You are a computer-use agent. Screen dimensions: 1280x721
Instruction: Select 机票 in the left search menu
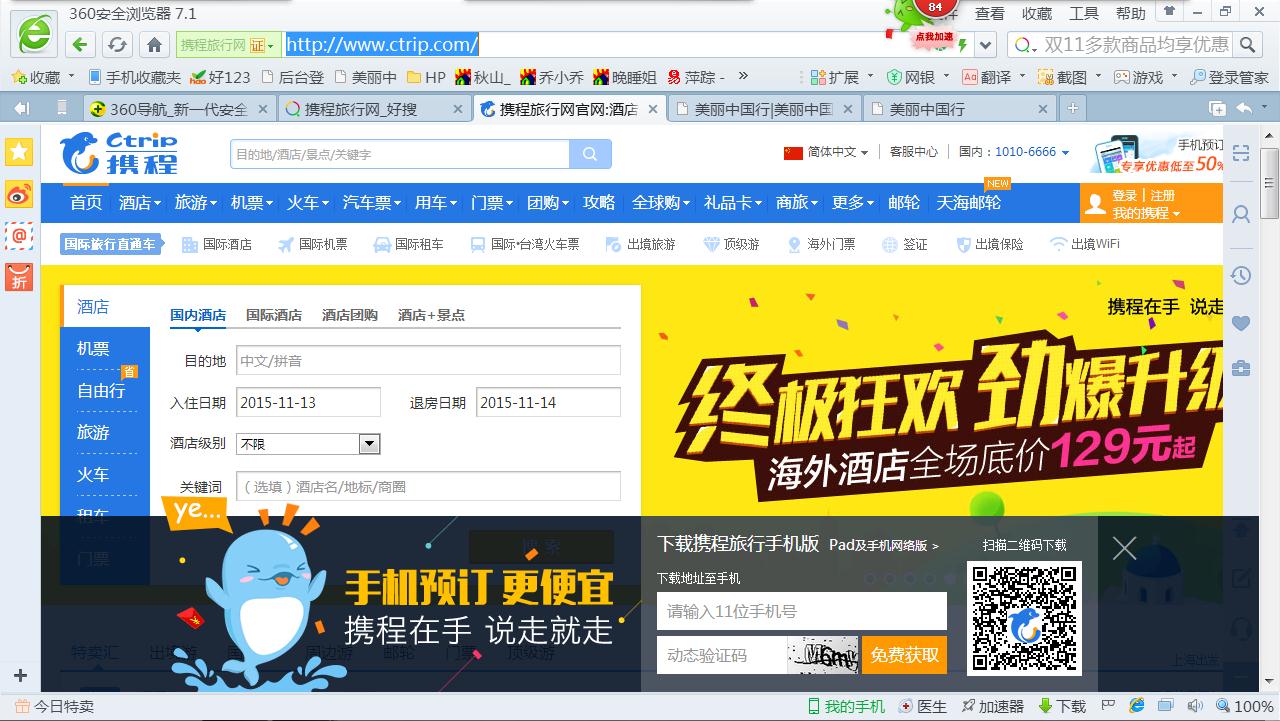click(x=93, y=349)
